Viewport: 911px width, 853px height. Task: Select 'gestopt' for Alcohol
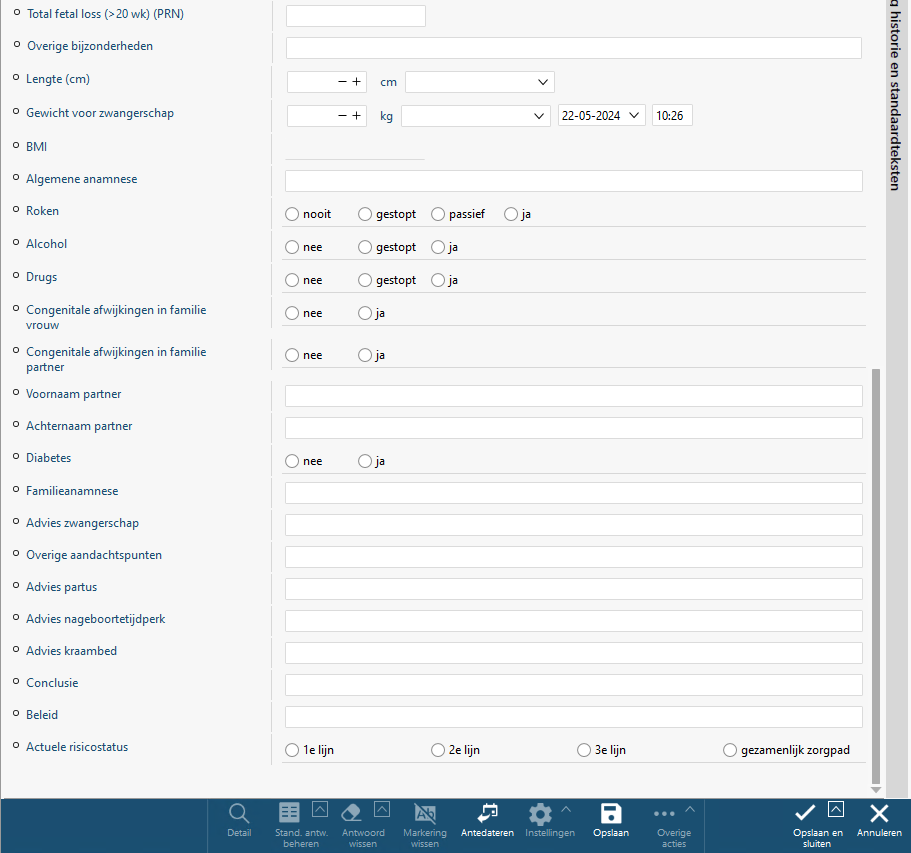[365, 247]
